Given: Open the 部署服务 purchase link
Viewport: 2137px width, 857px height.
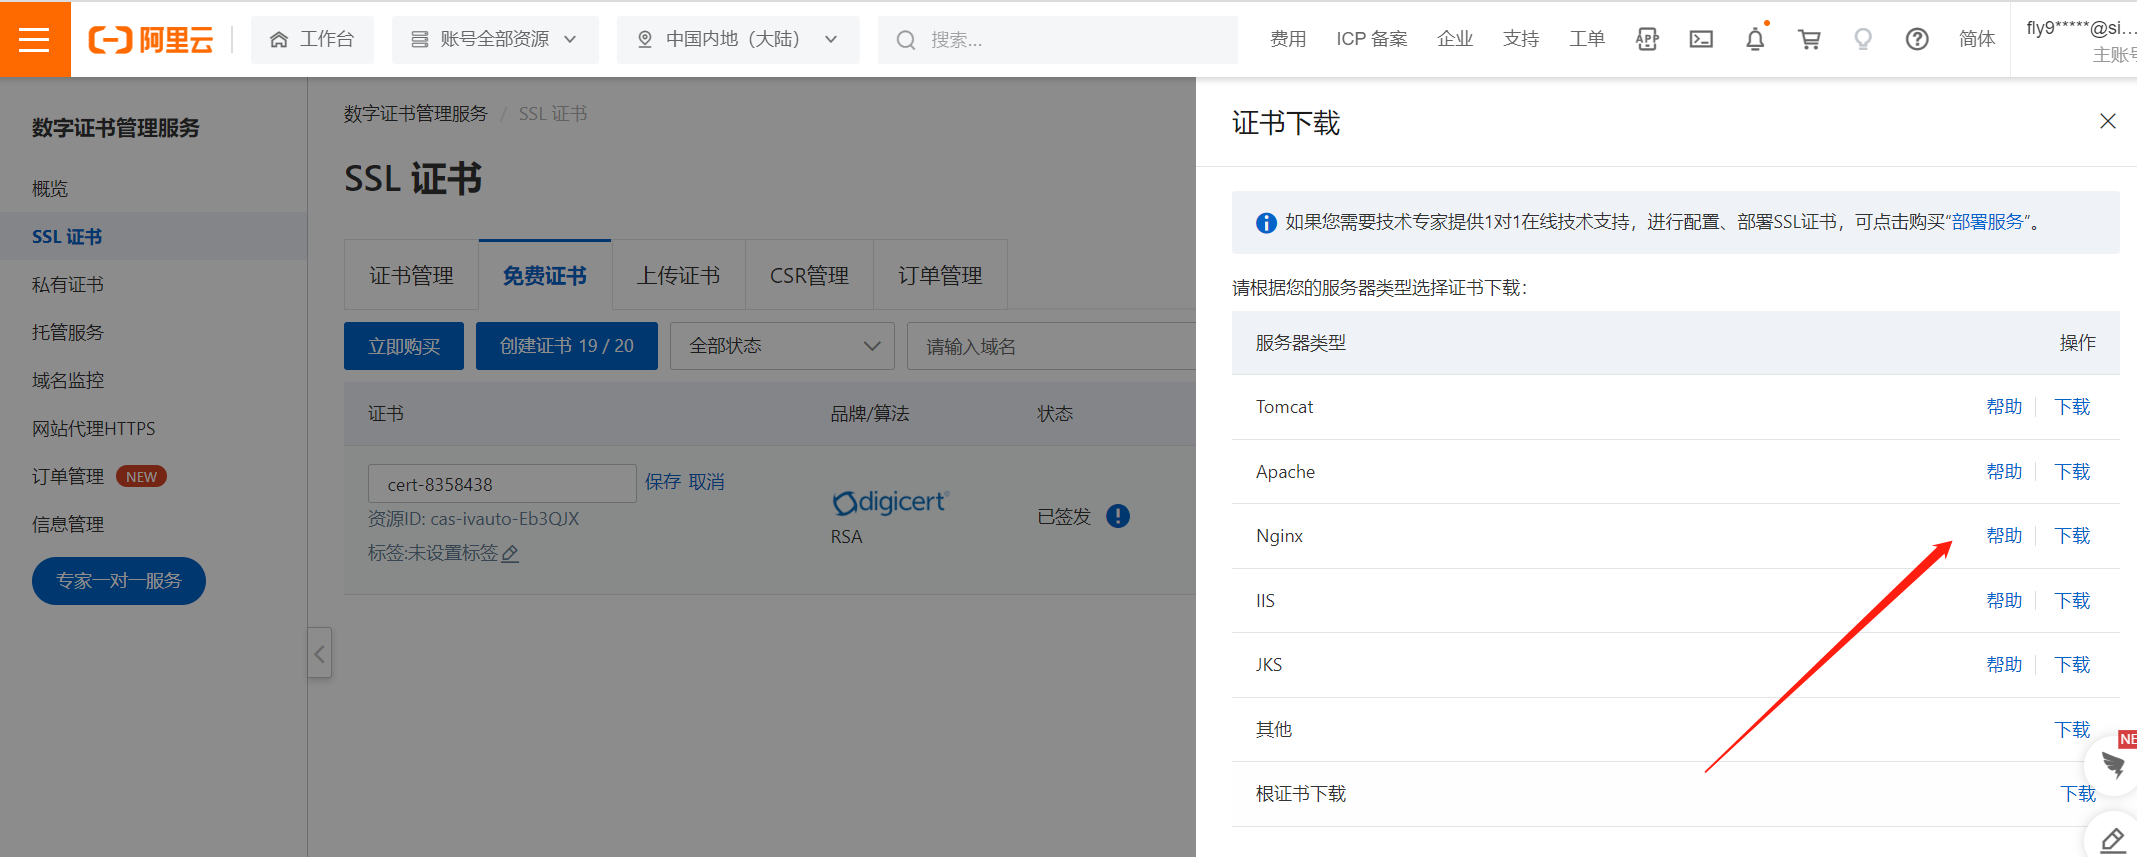Looking at the screenshot, I should [1988, 222].
